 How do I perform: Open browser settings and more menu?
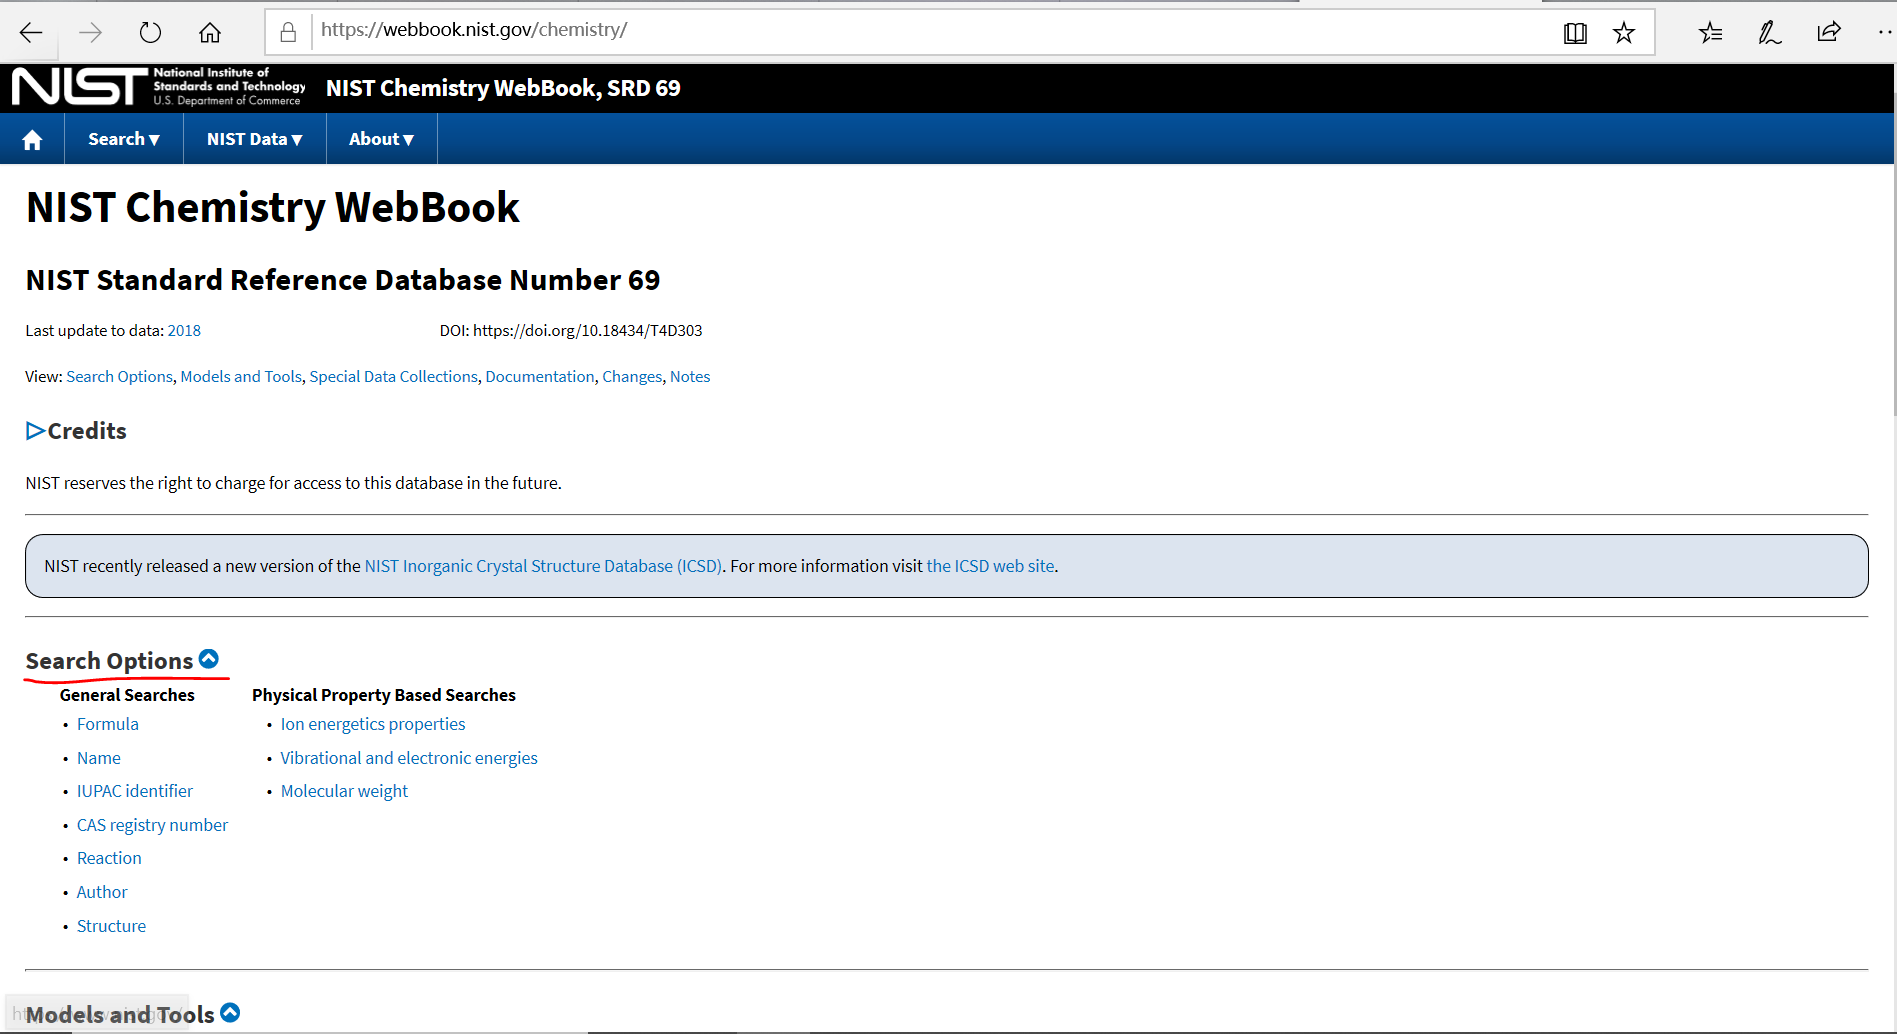pos(1884,32)
